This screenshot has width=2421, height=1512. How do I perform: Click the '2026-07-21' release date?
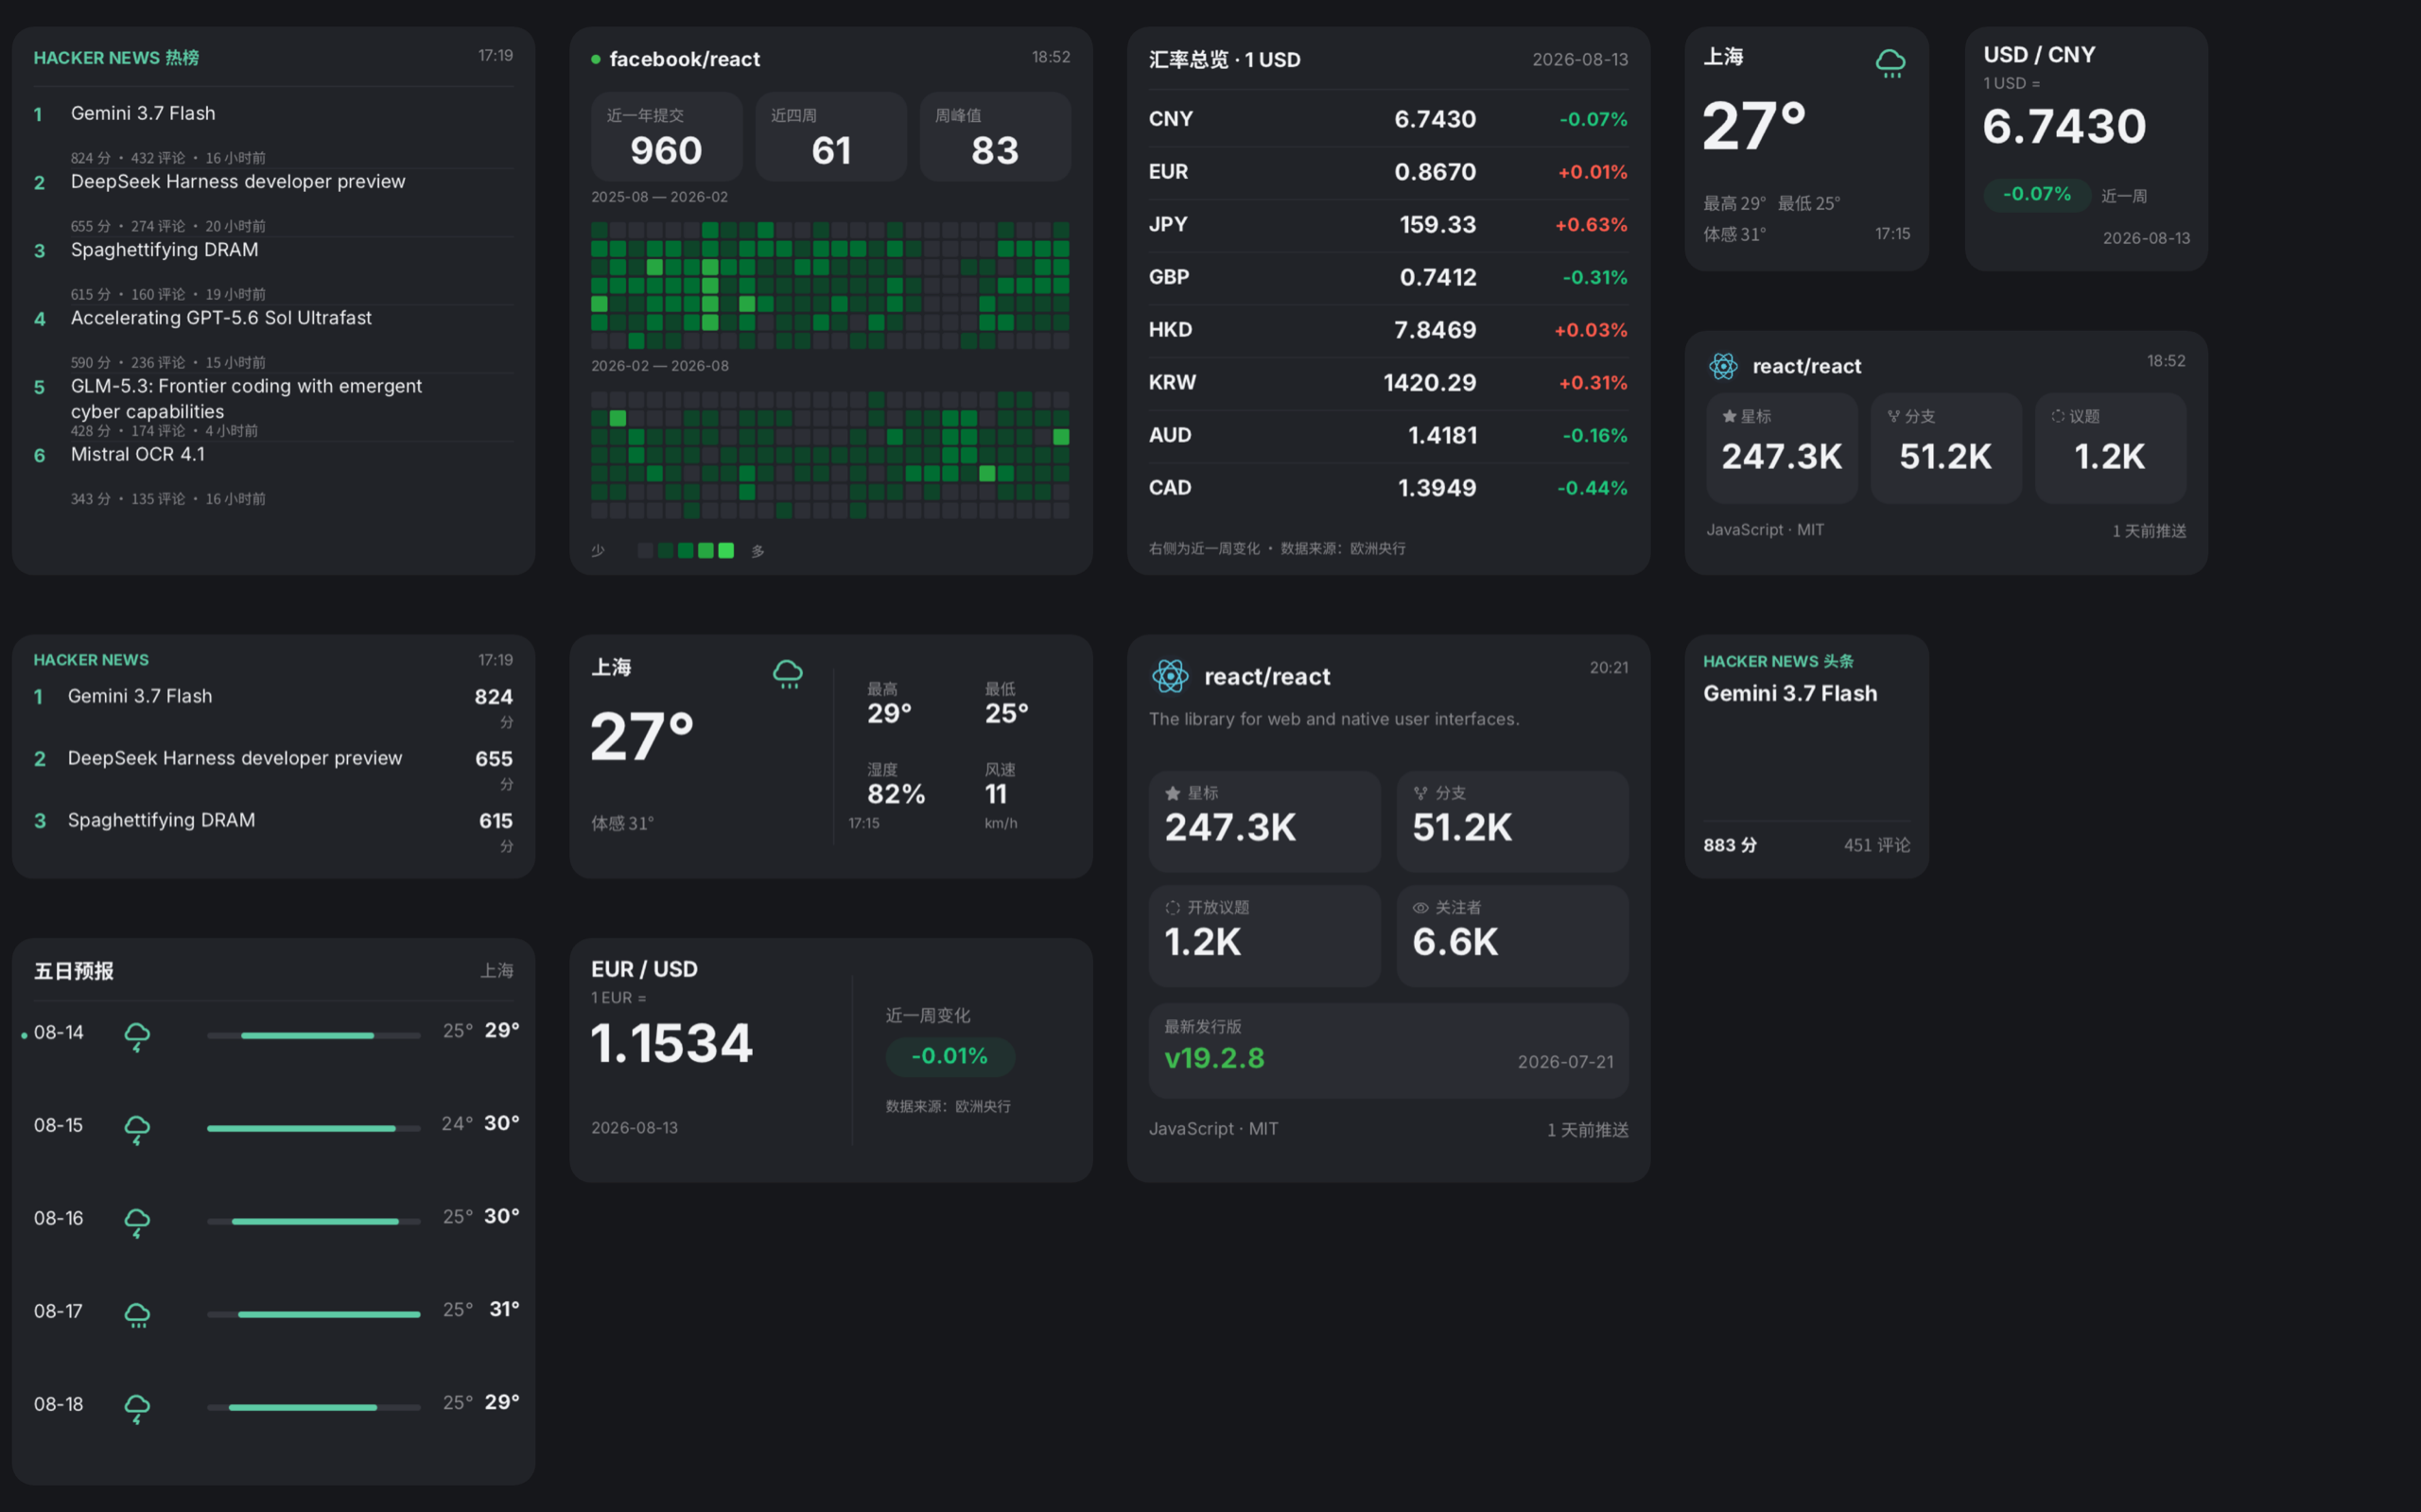click(x=1566, y=1062)
